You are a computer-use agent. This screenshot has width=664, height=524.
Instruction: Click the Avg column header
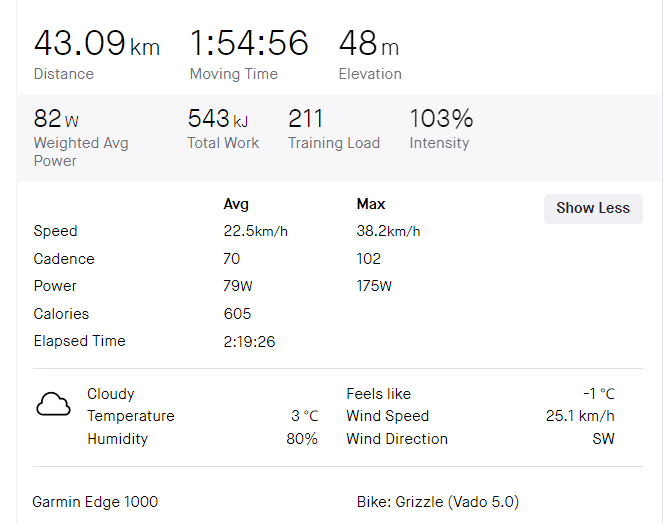tap(236, 204)
